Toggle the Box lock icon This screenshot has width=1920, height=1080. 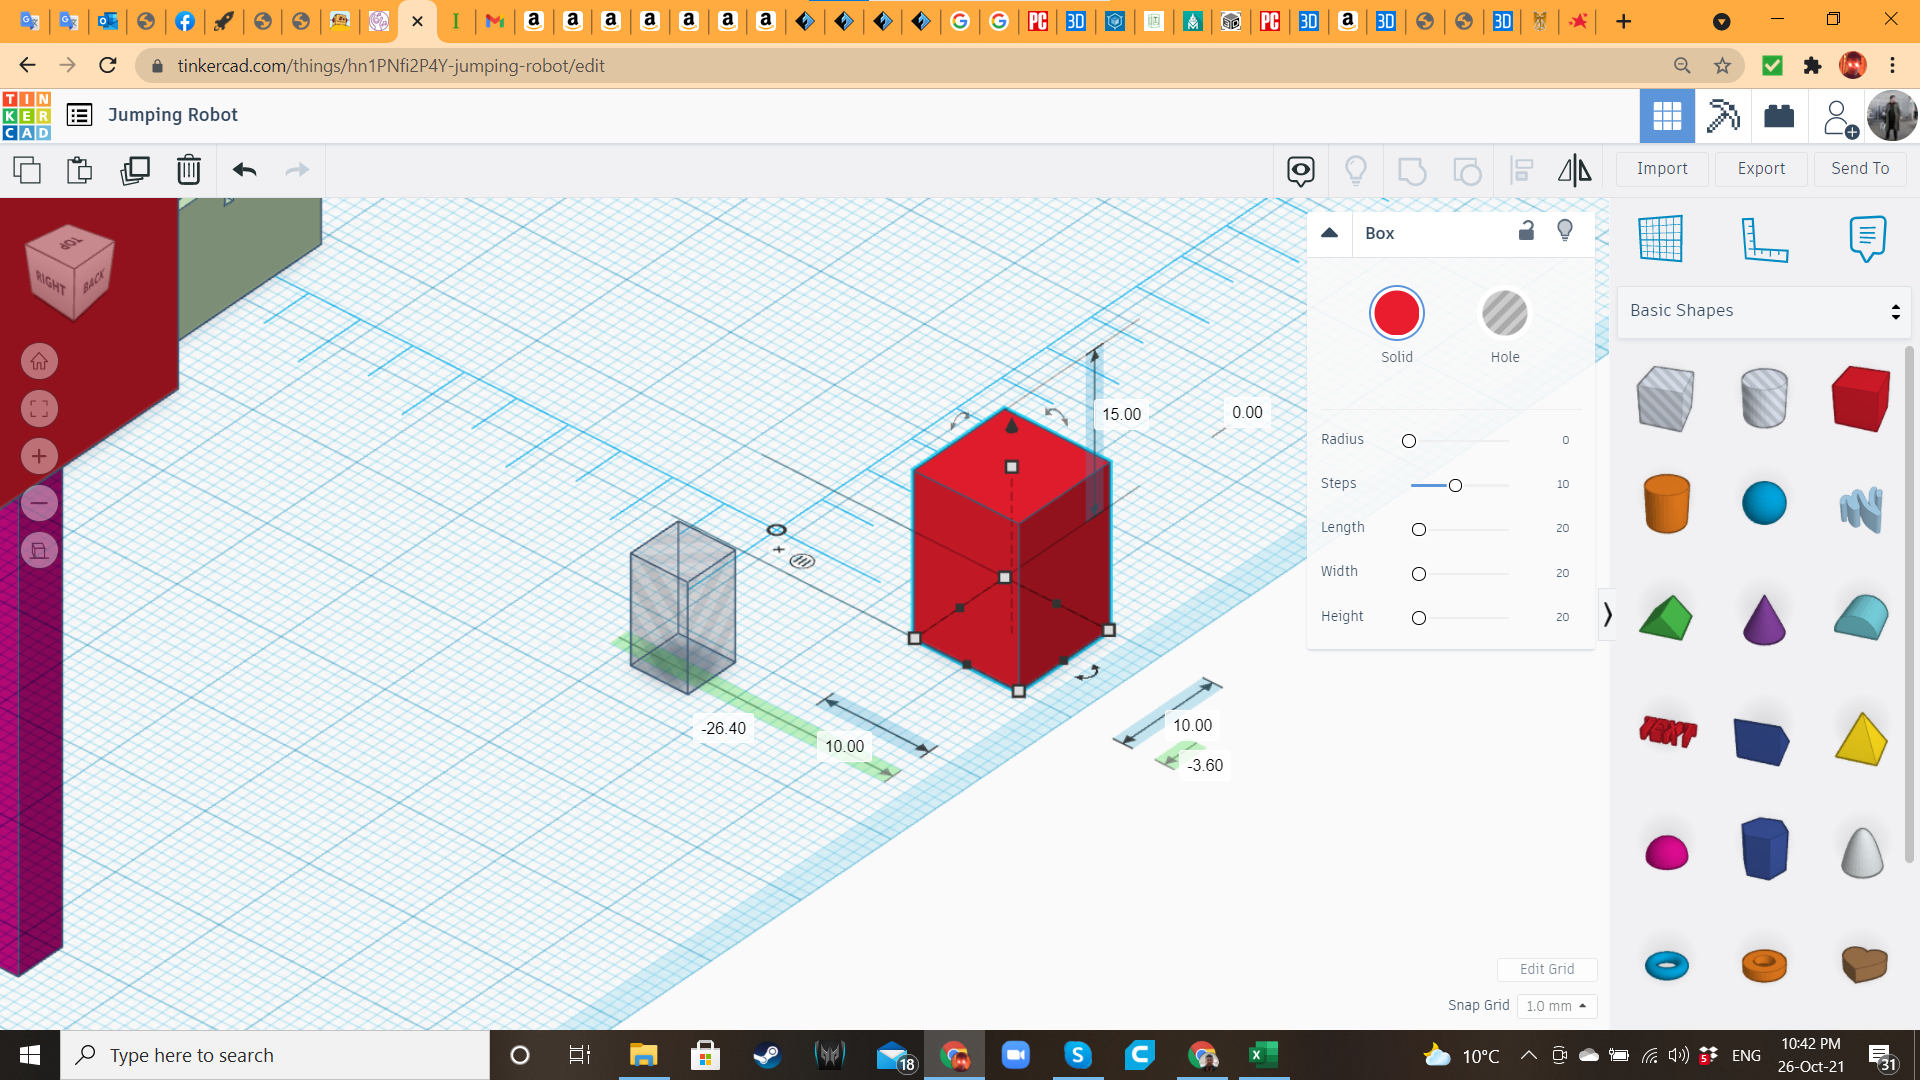pyautogui.click(x=1526, y=231)
